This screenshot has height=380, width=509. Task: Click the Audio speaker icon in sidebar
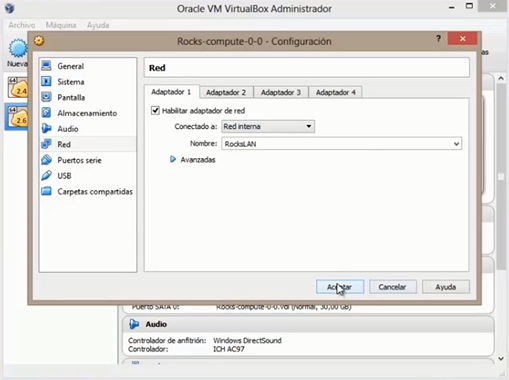point(46,128)
